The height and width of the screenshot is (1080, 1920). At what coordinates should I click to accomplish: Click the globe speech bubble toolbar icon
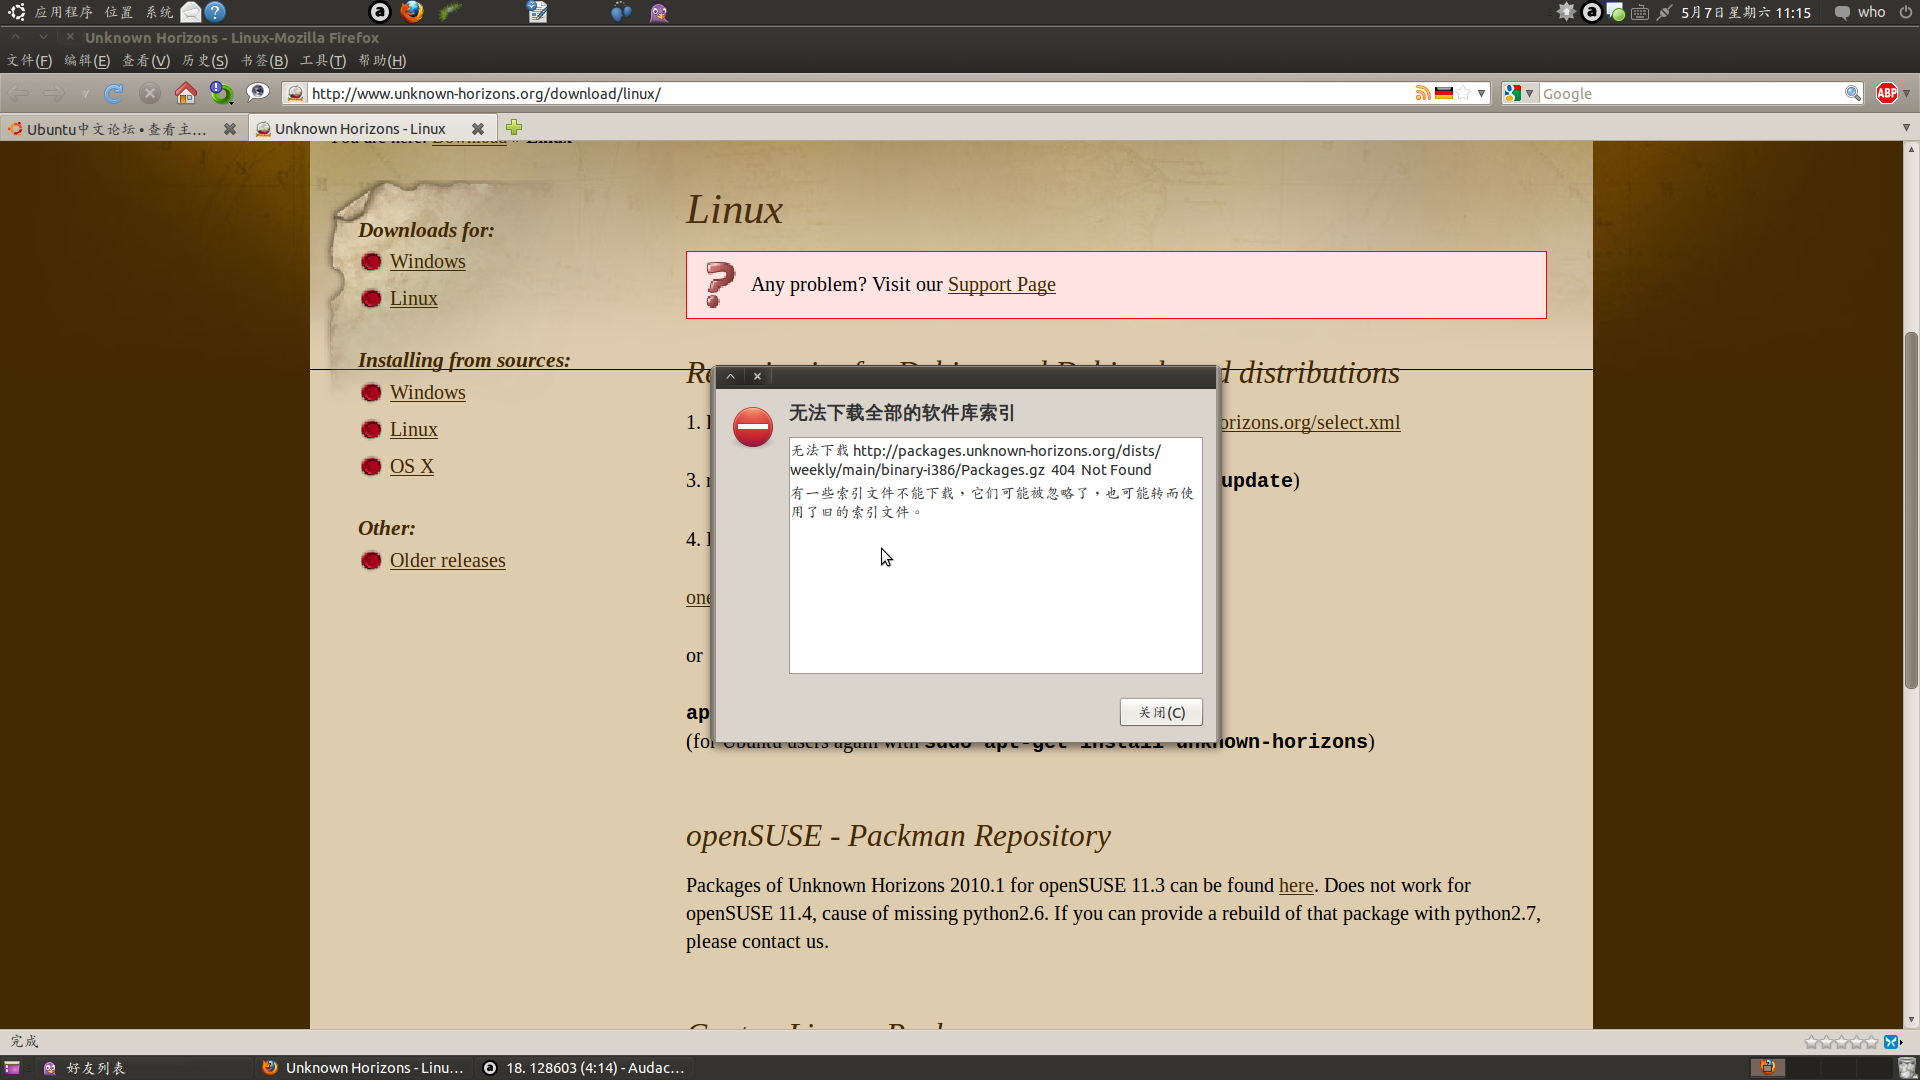point(258,93)
